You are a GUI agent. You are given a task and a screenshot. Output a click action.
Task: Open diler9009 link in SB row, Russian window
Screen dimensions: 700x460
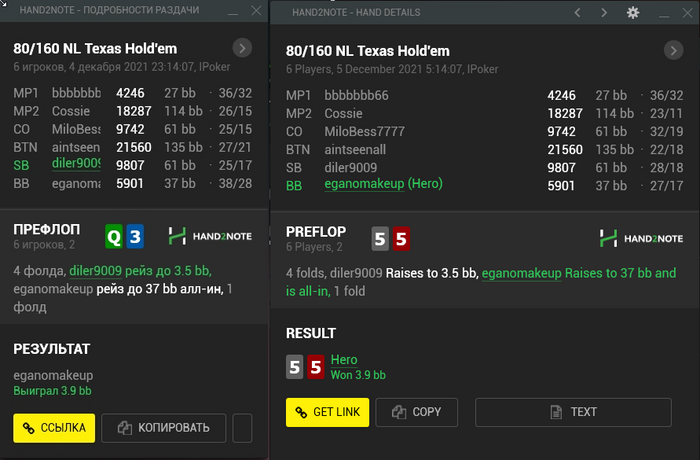coord(76,163)
